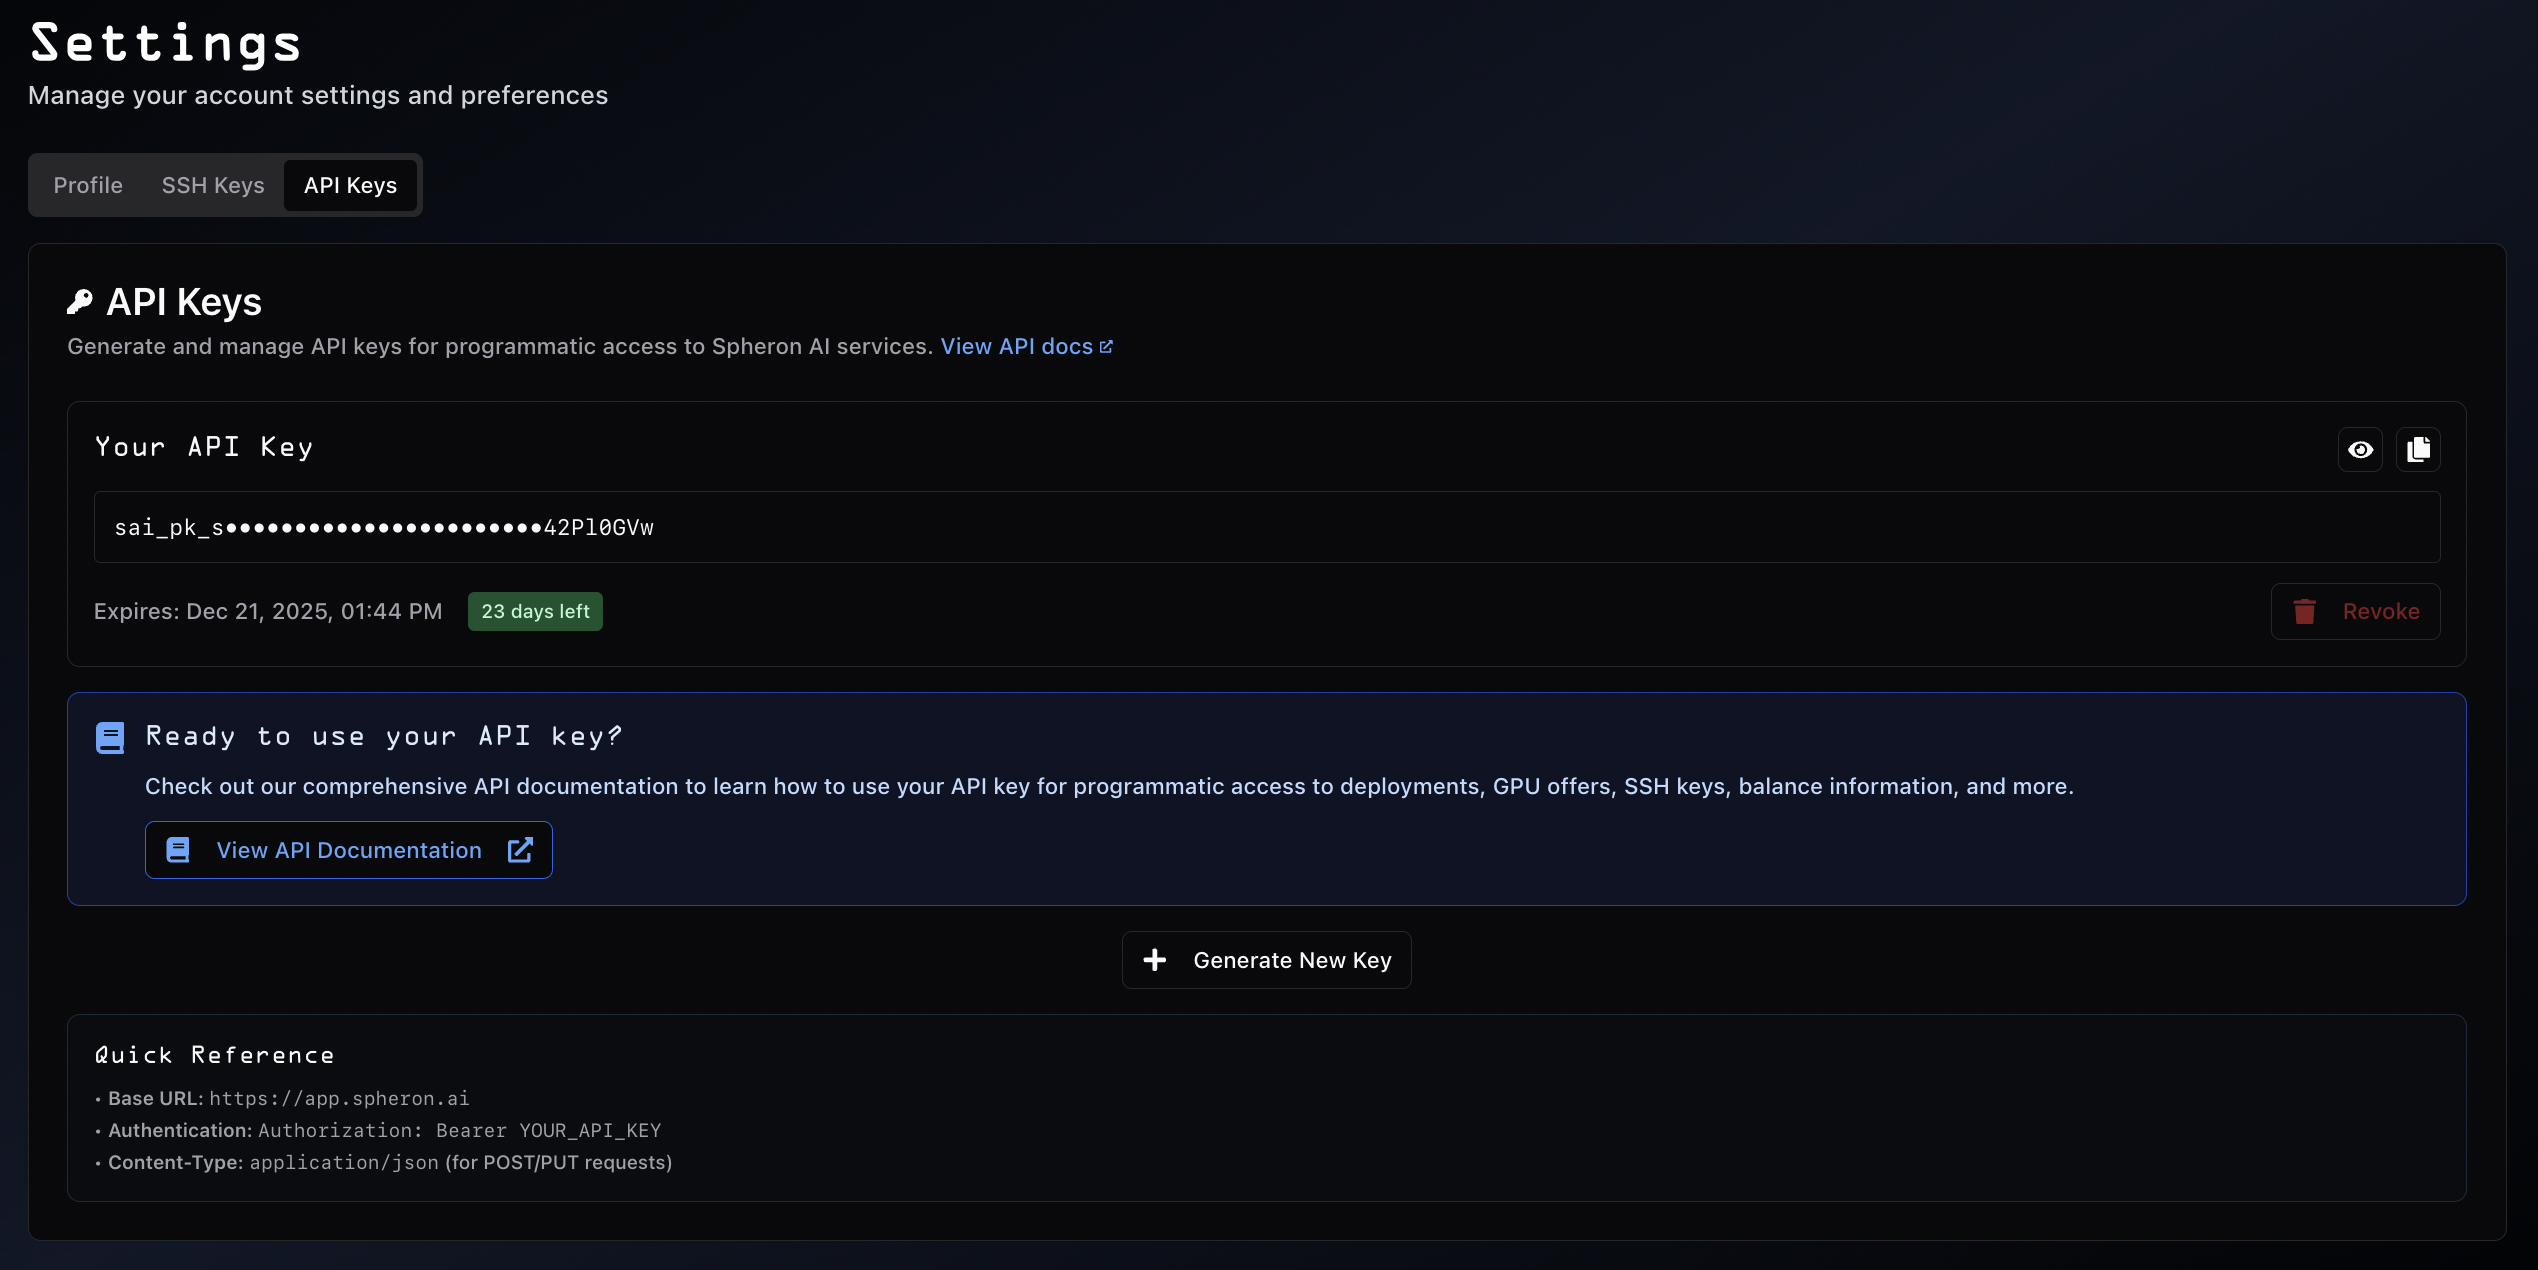Click the Base URL app.spheron.ai text
The image size is (2538, 1270).
339,1099
